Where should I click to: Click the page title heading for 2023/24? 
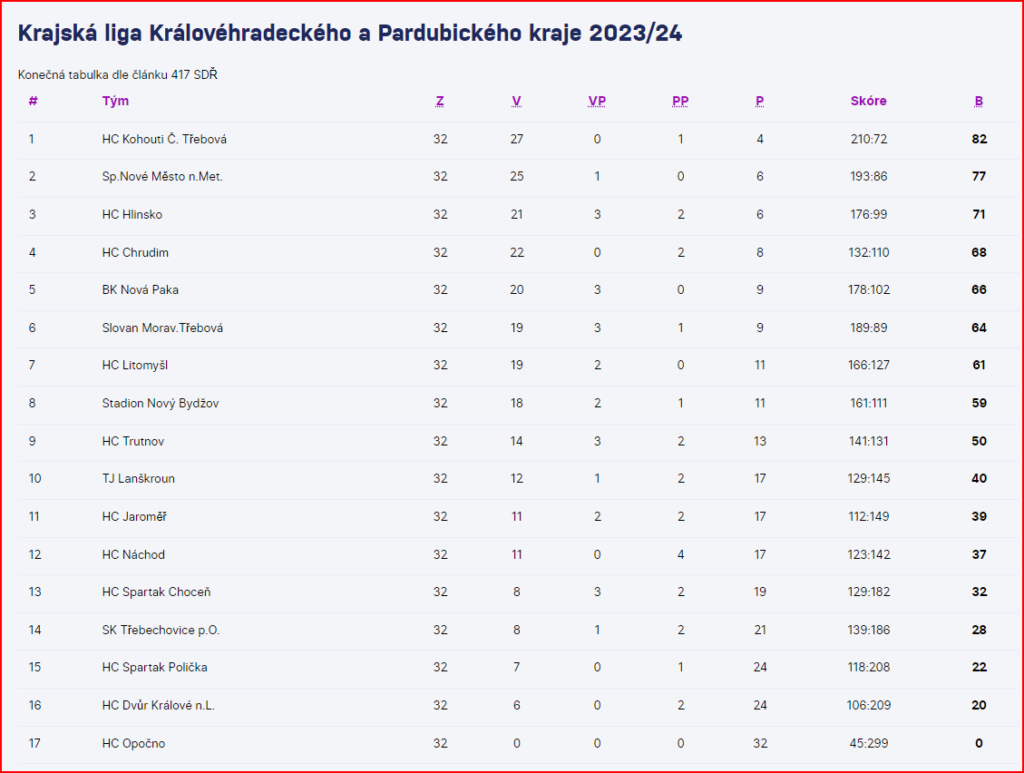coord(350,33)
